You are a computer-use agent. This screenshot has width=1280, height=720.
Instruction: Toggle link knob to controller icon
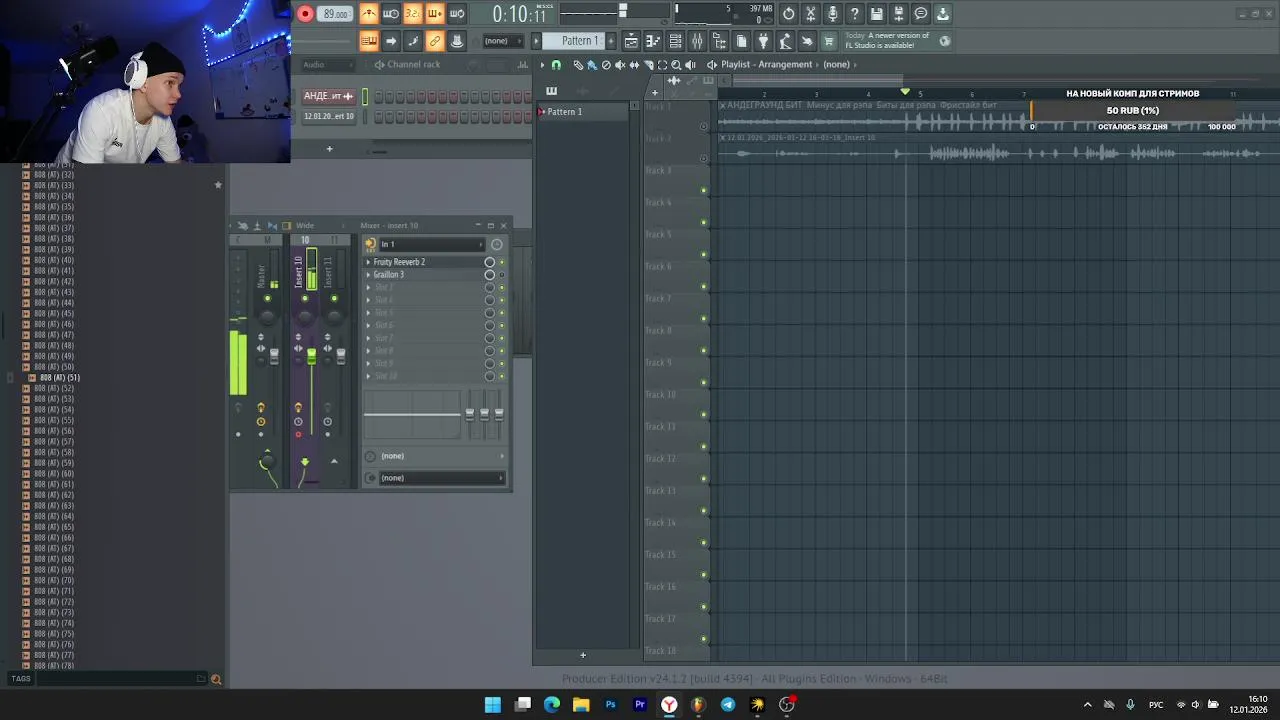435,41
